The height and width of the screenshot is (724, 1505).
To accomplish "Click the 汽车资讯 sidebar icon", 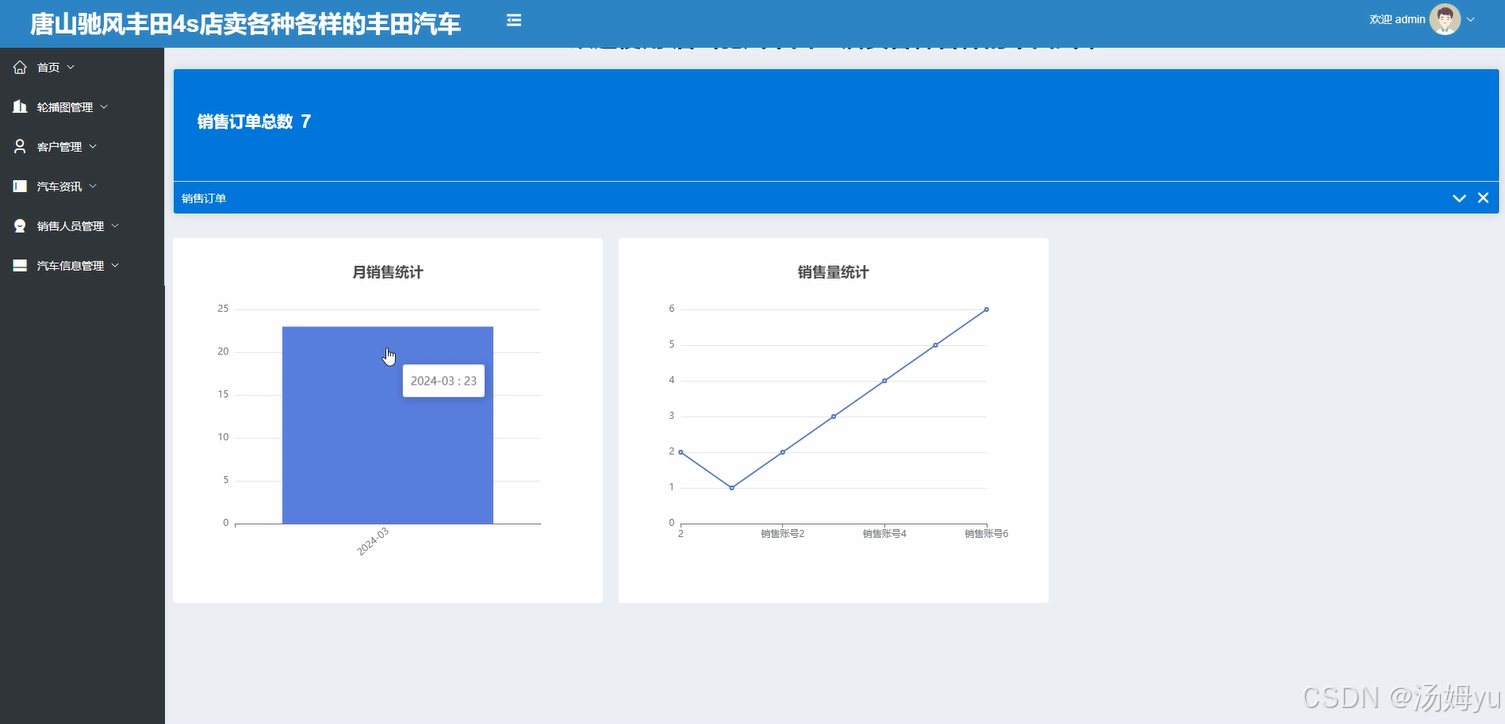I will 20,186.
